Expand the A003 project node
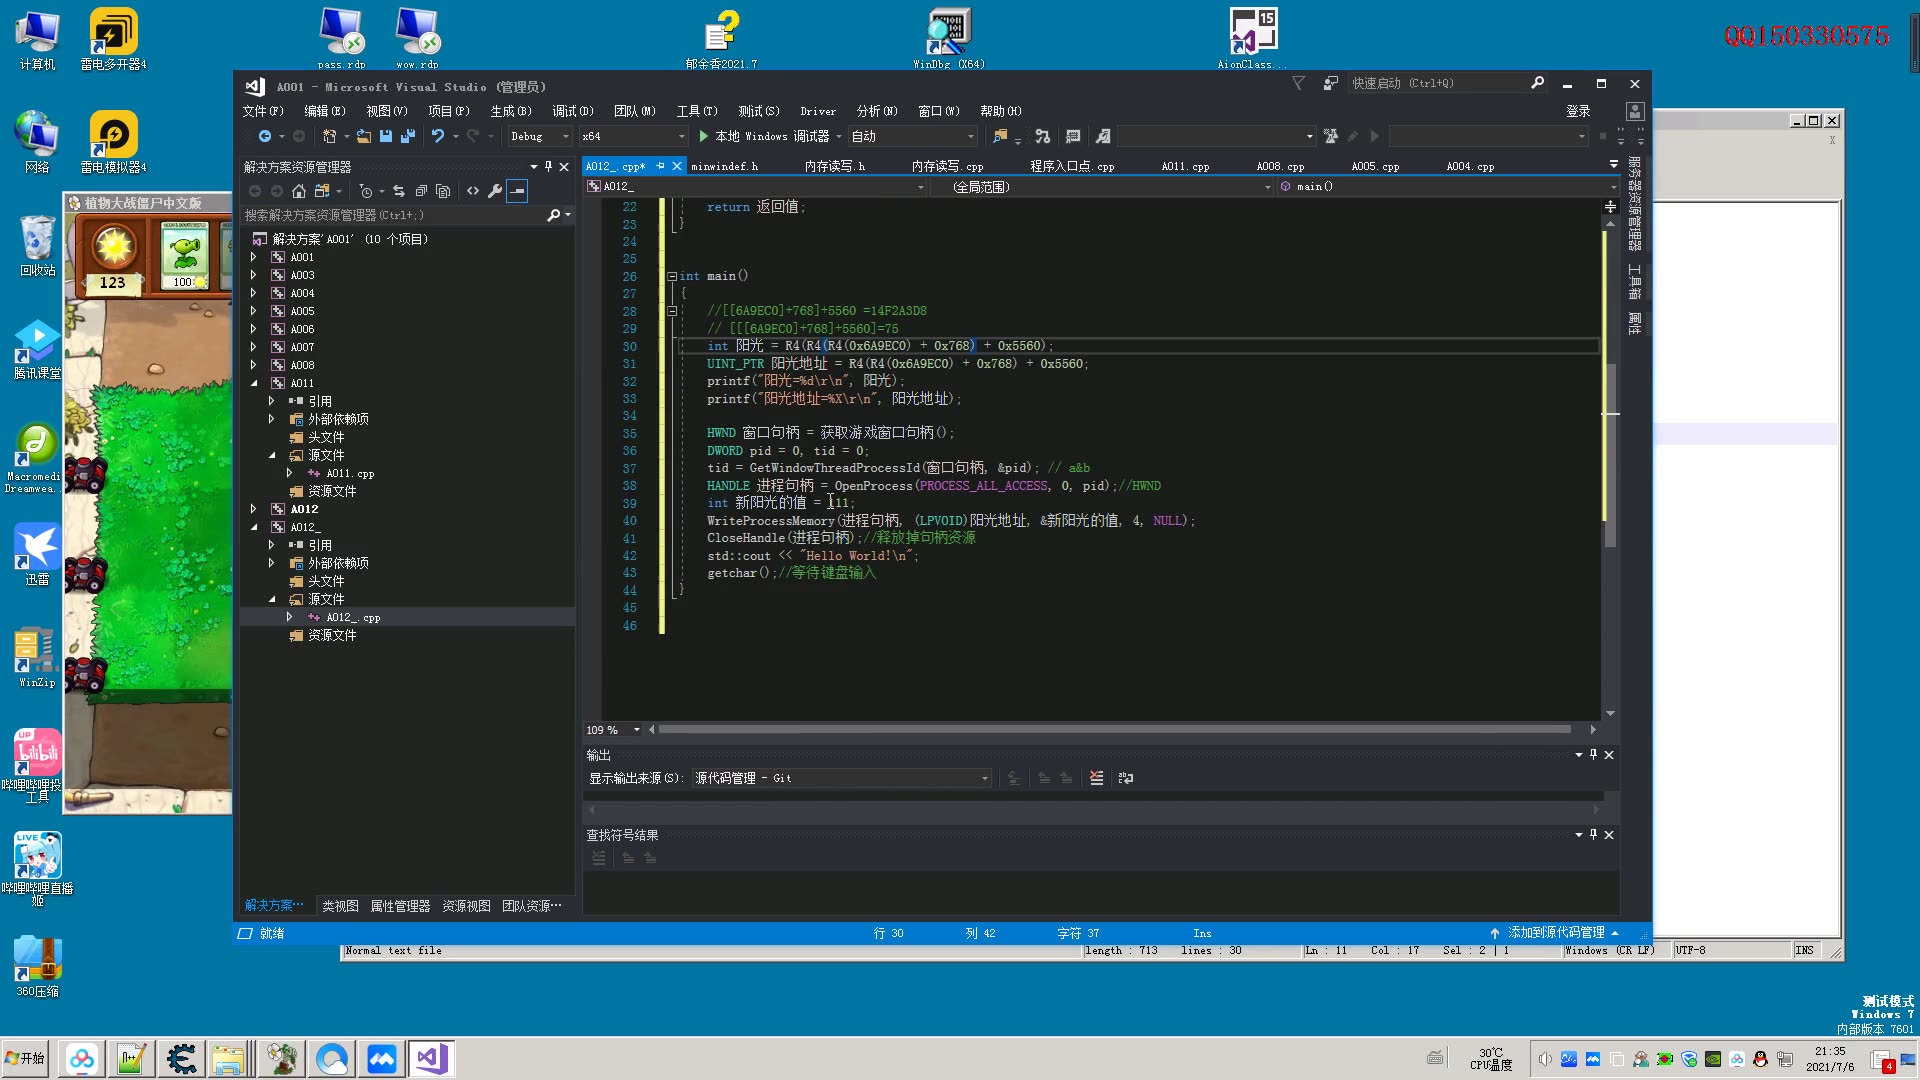 [253, 275]
